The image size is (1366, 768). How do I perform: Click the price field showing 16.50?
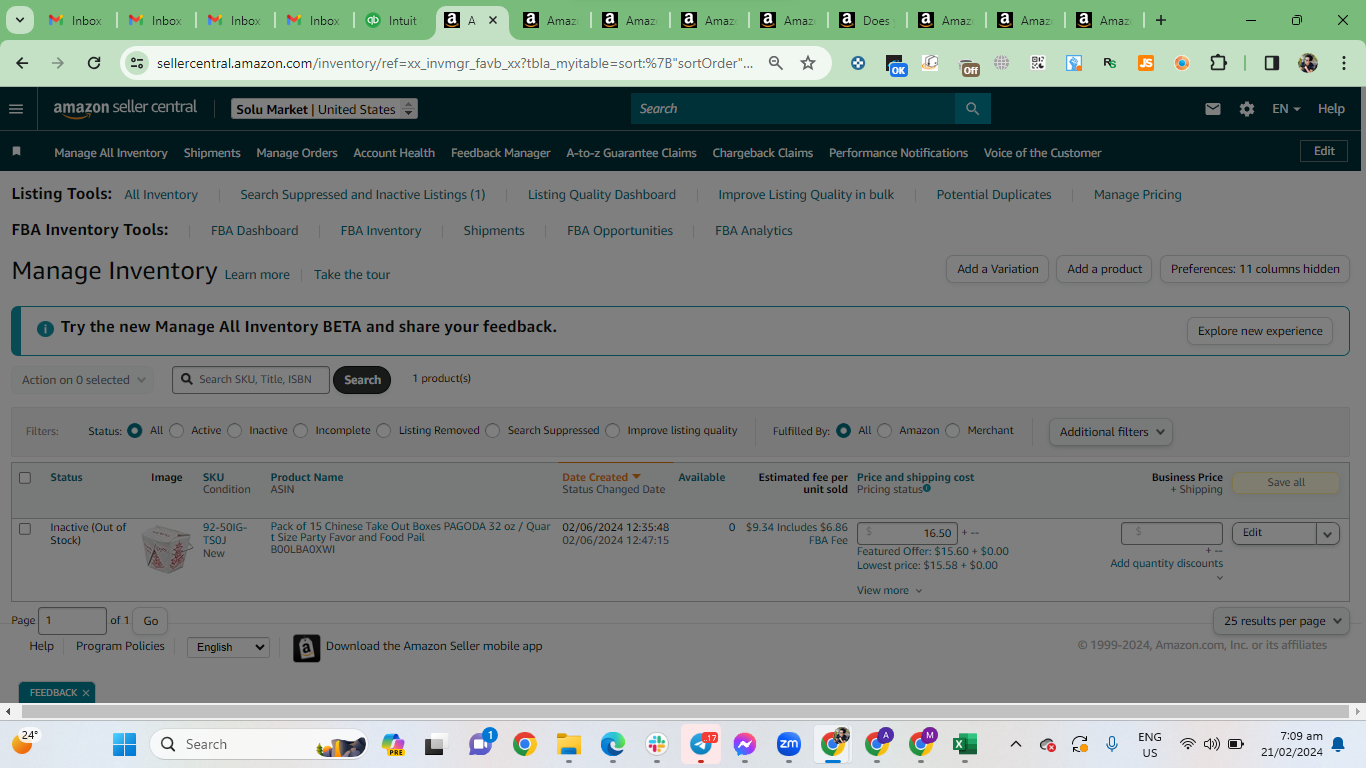click(x=908, y=533)
